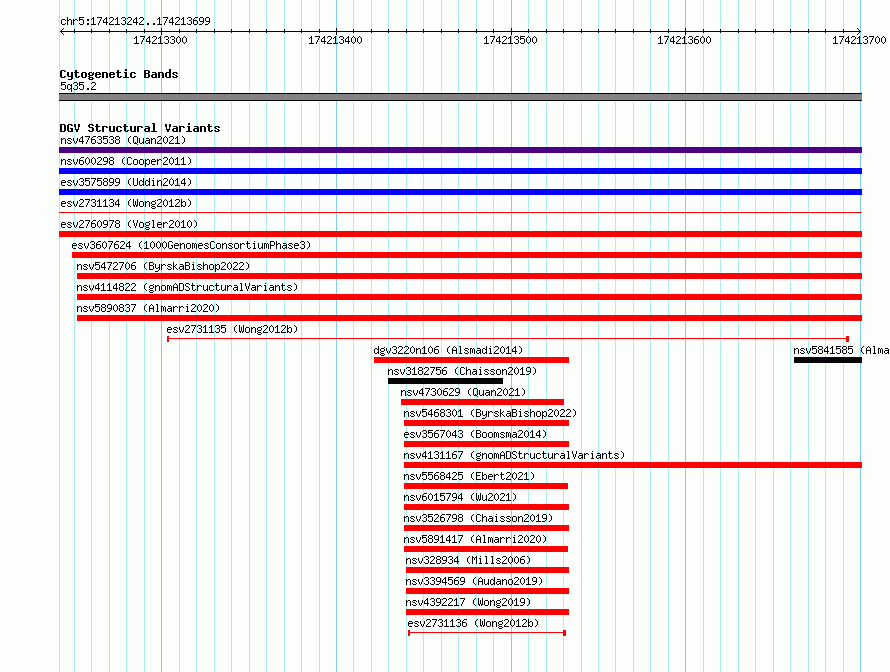
Task: Click the red esv3567043 variant bar
Action: click(486, 444)
